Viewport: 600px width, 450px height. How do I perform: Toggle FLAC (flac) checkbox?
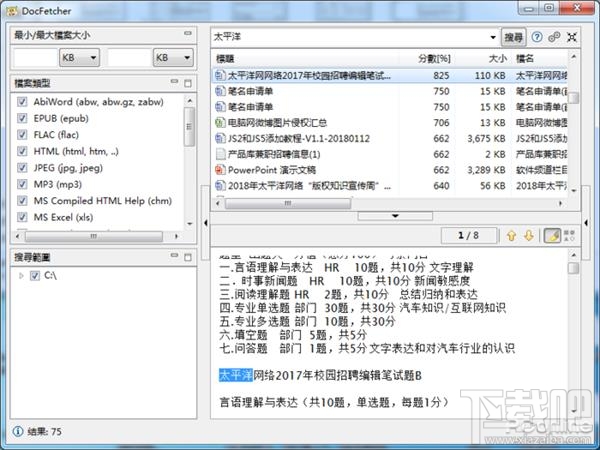pos(22,135)
